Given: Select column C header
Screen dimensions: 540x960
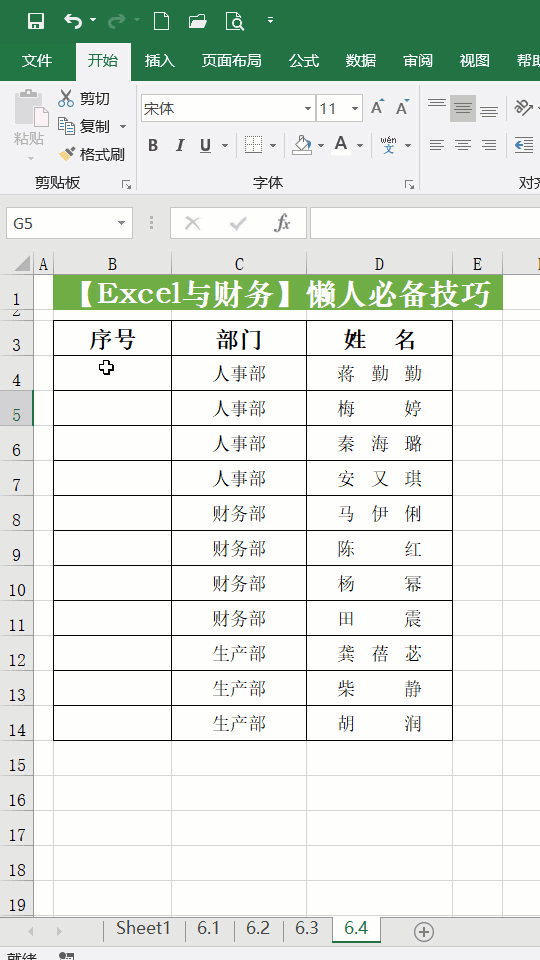Looking at the screenshot, I should (x=239, y=264).
